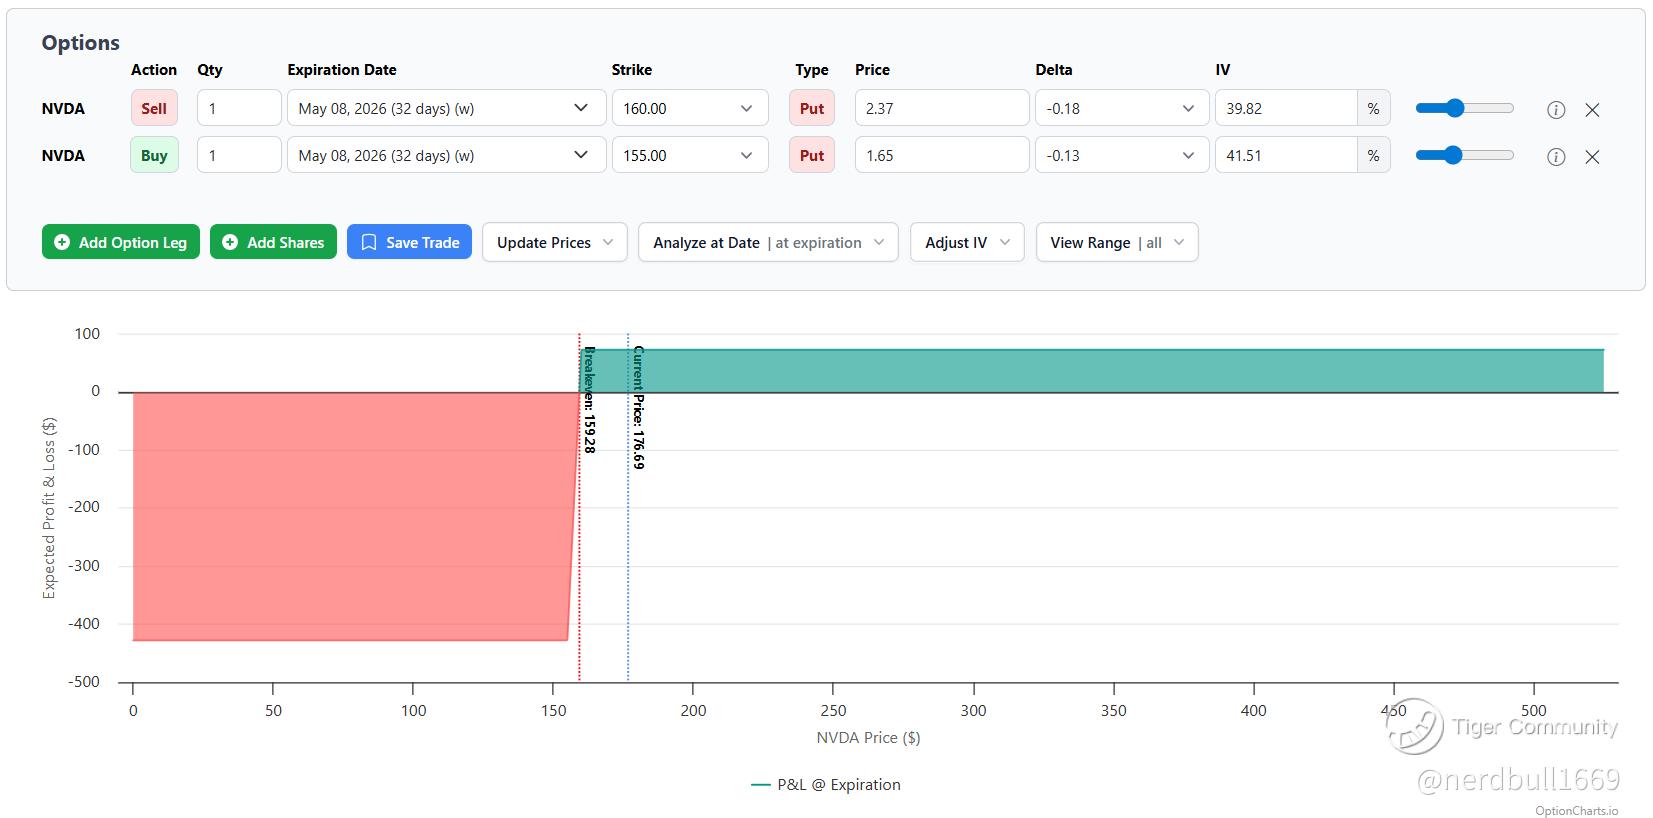Toggle the Sell action on the 160.00 leg
The height and width of the screenshot is (818, 1653).
[154, 108]
